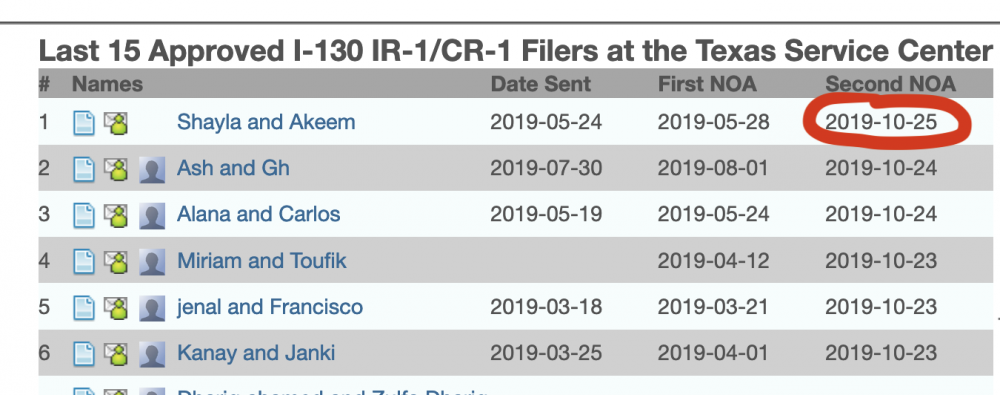
Task: Select jenal and Francisco link
Action: point(270,307)
